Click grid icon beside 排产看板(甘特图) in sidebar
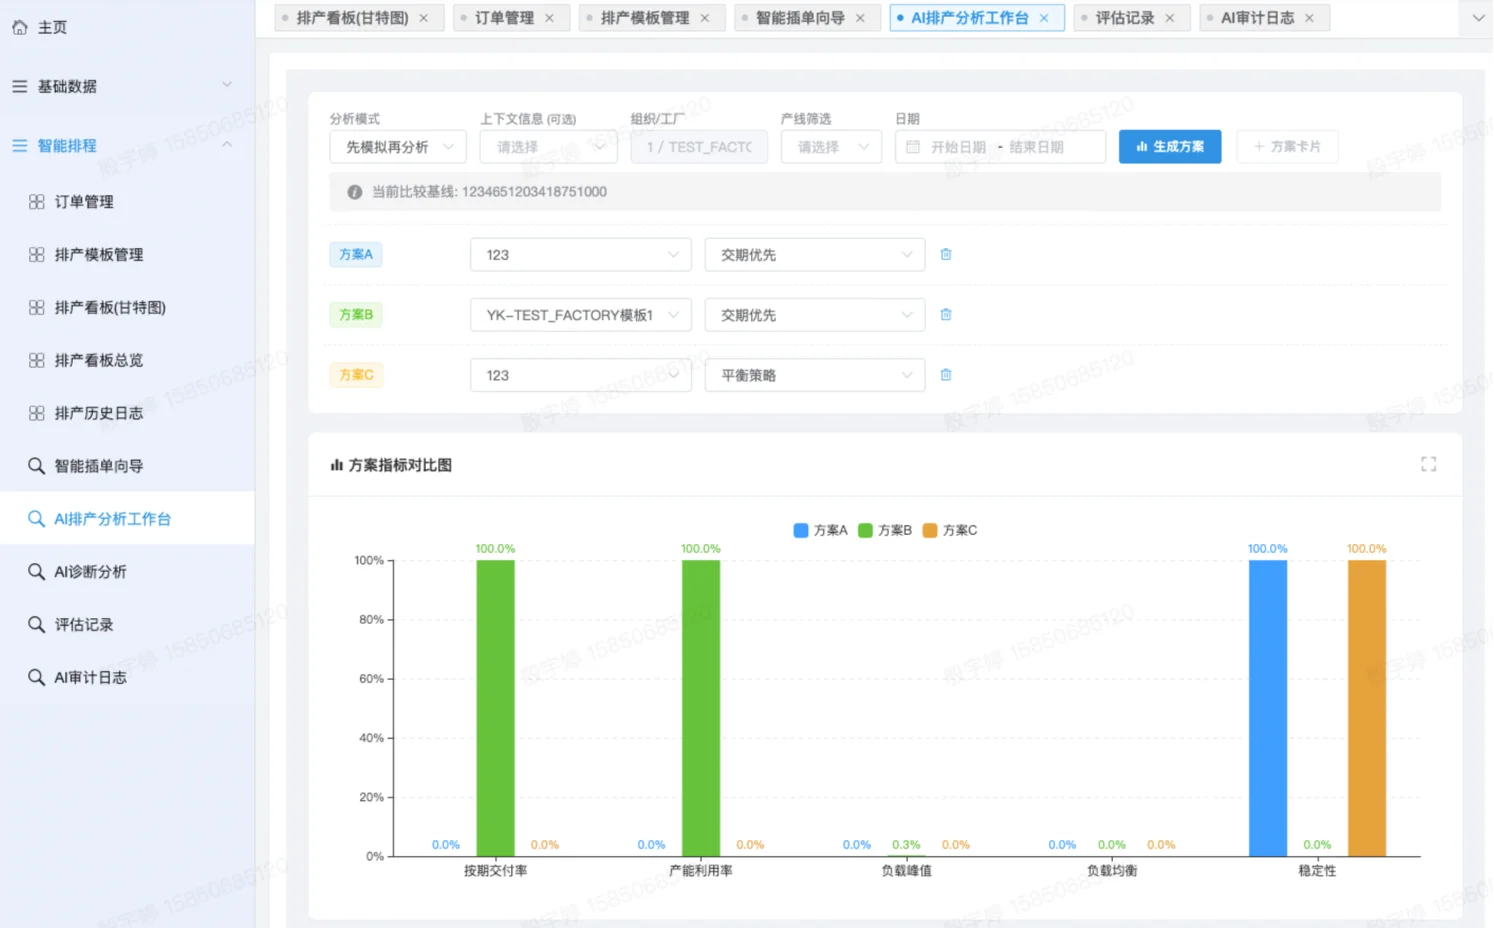This screenshot has width=1494, height=928. pos(37,308)
